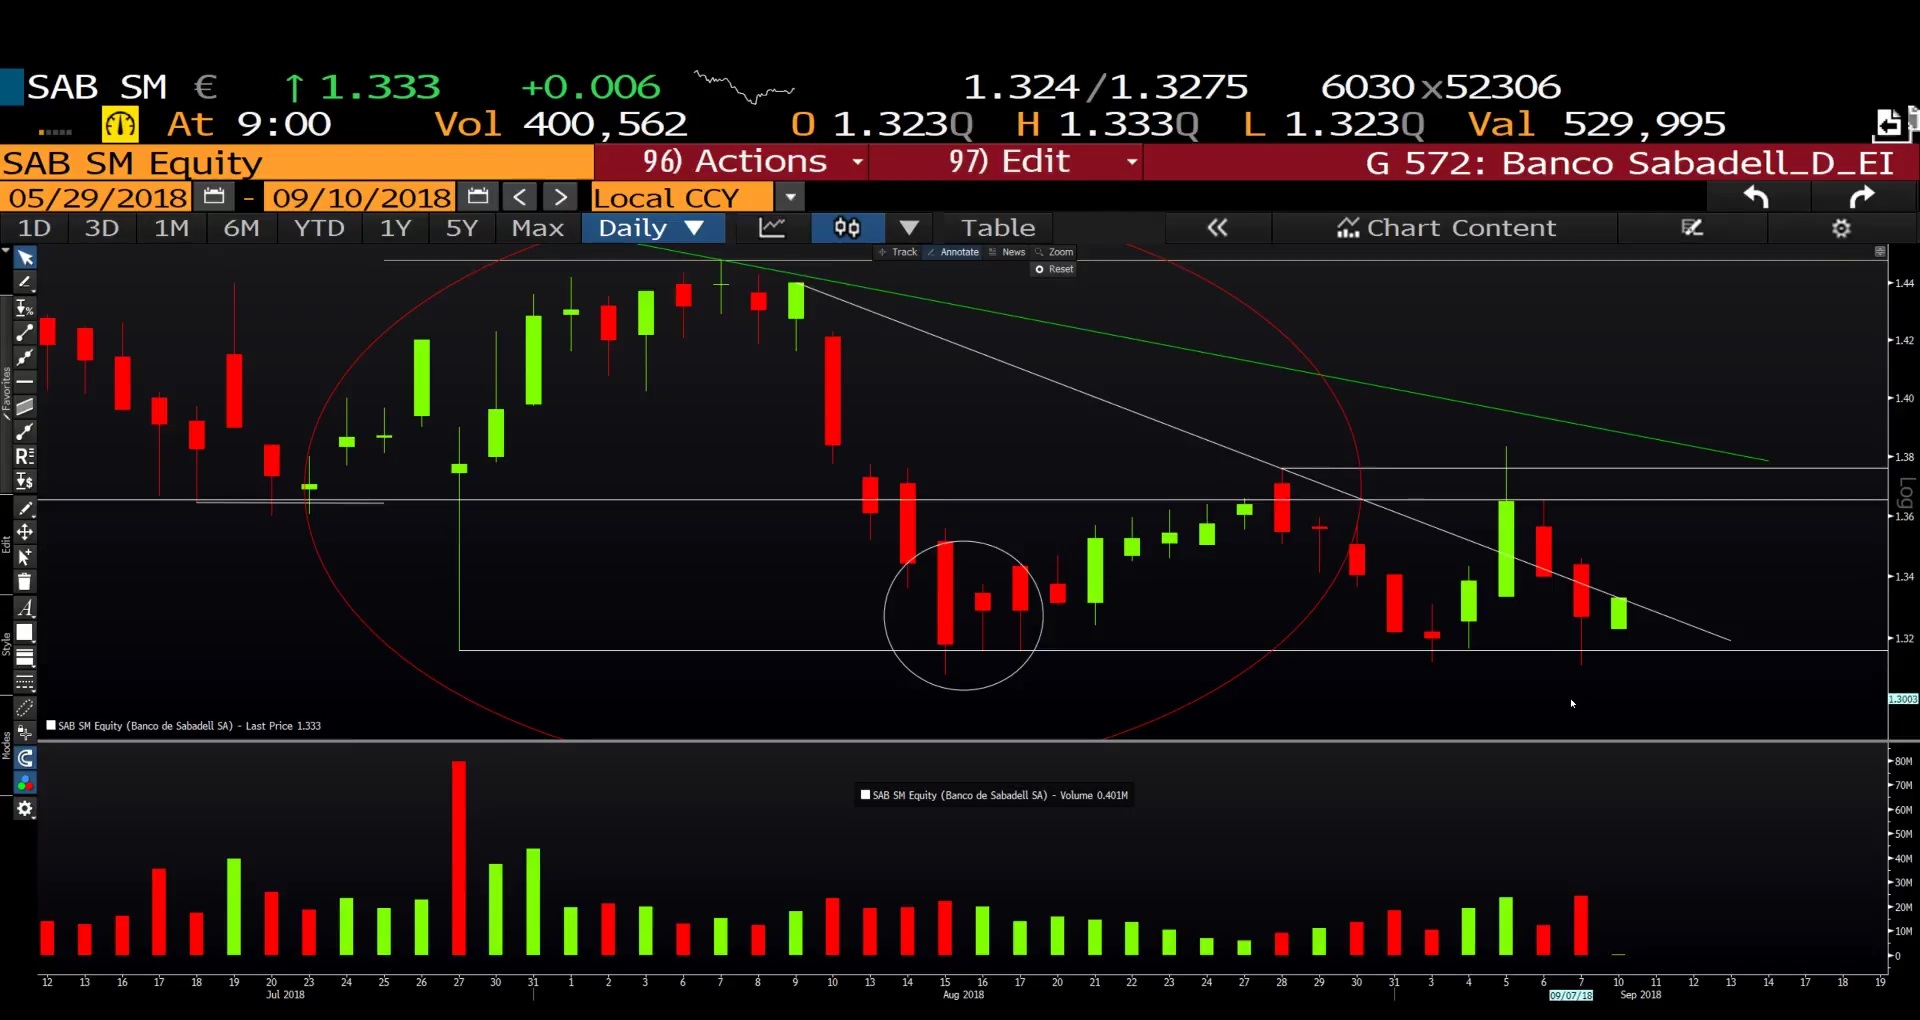Open the white fill color swatch
Screen dimensions: 1920x1020
(x=25, y=633)
